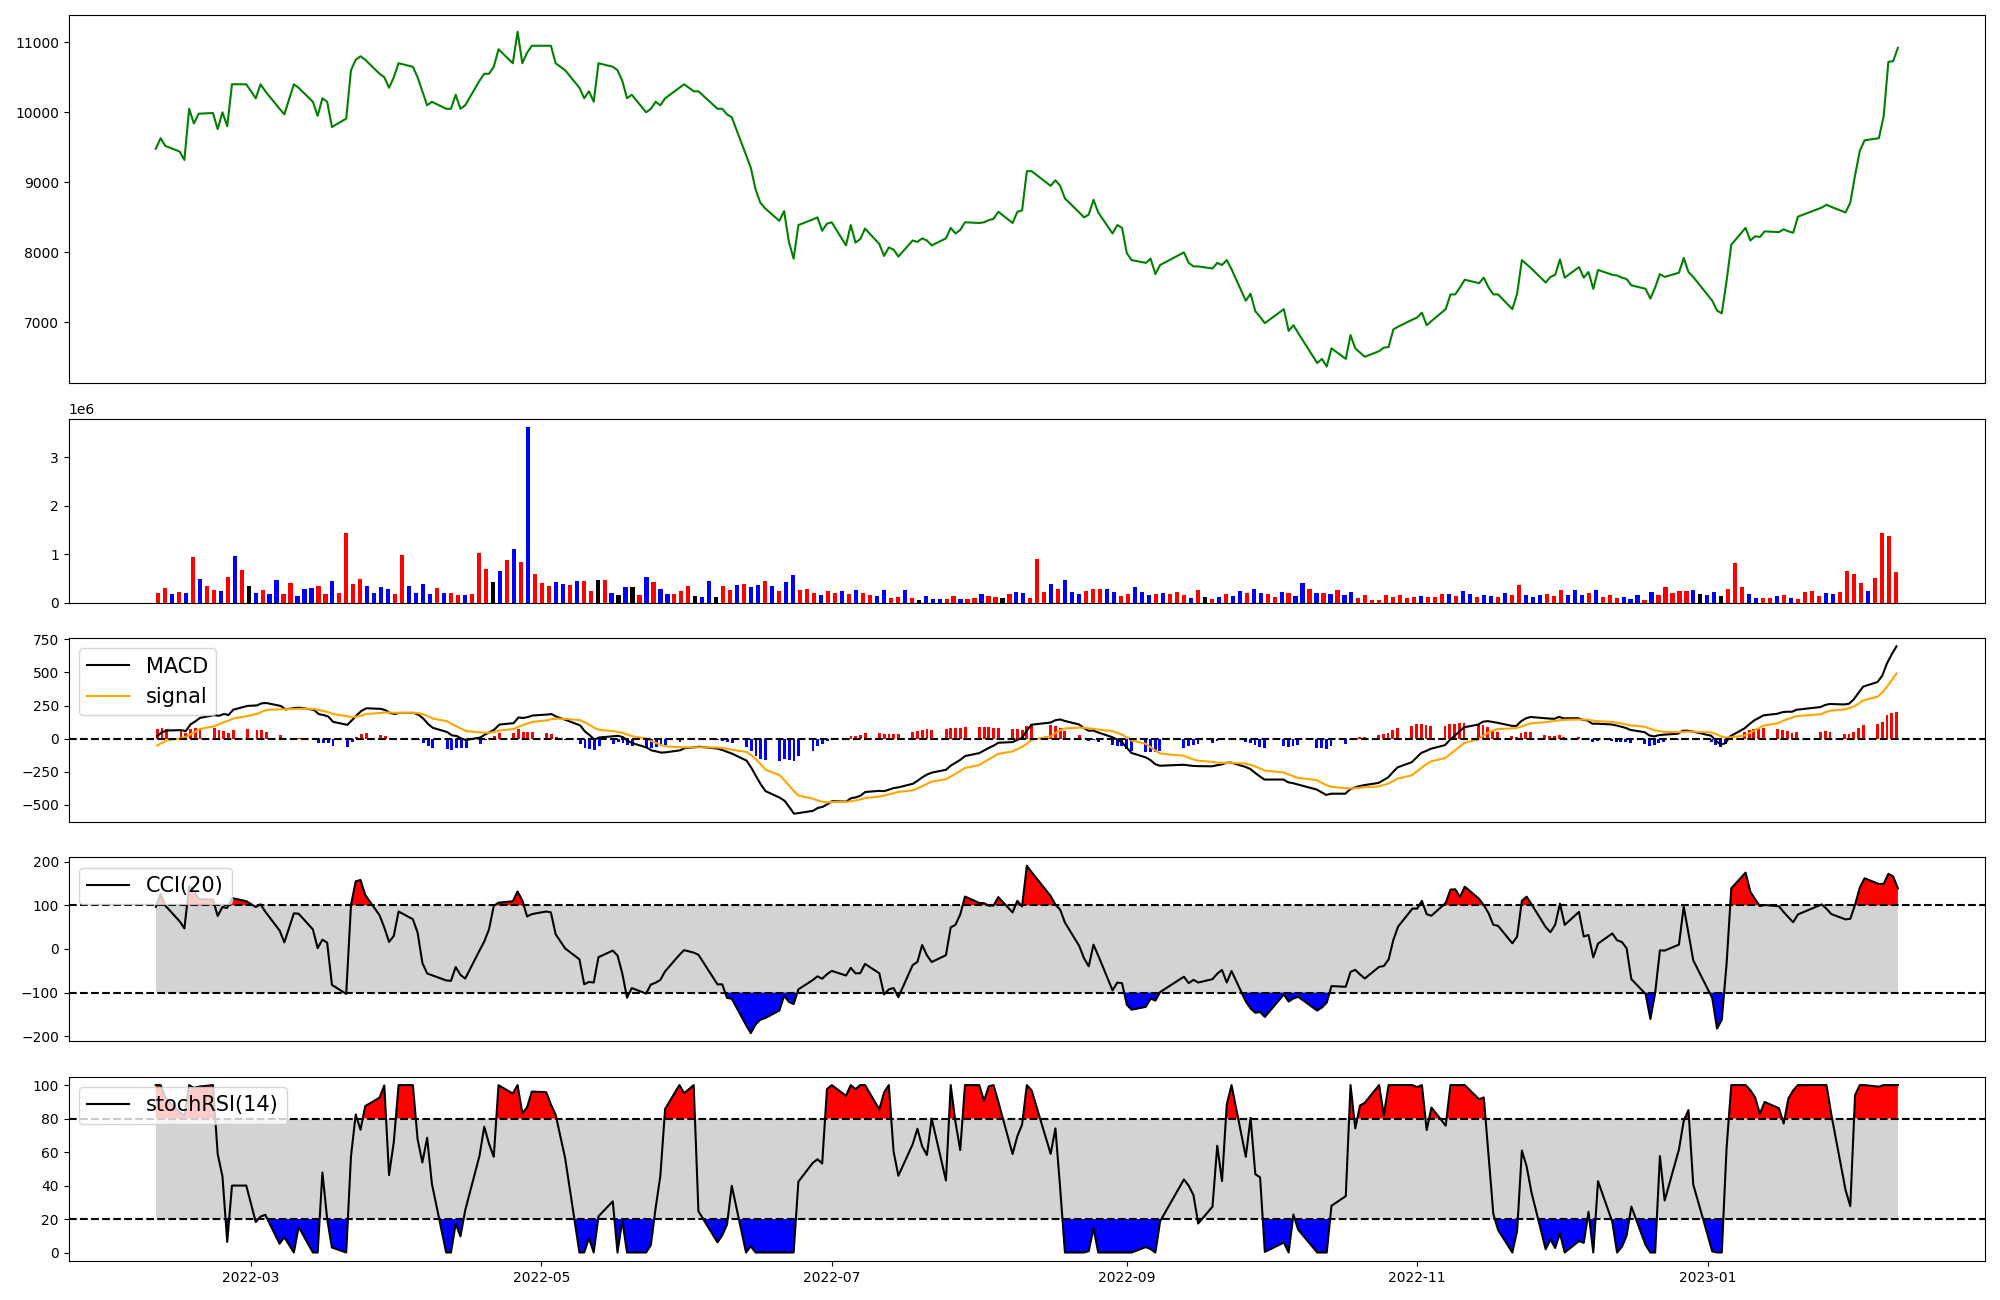Select the 2022-09 x-axis date label
Viewport: 2000px width, 1300px height.
pos(1126,1277)
